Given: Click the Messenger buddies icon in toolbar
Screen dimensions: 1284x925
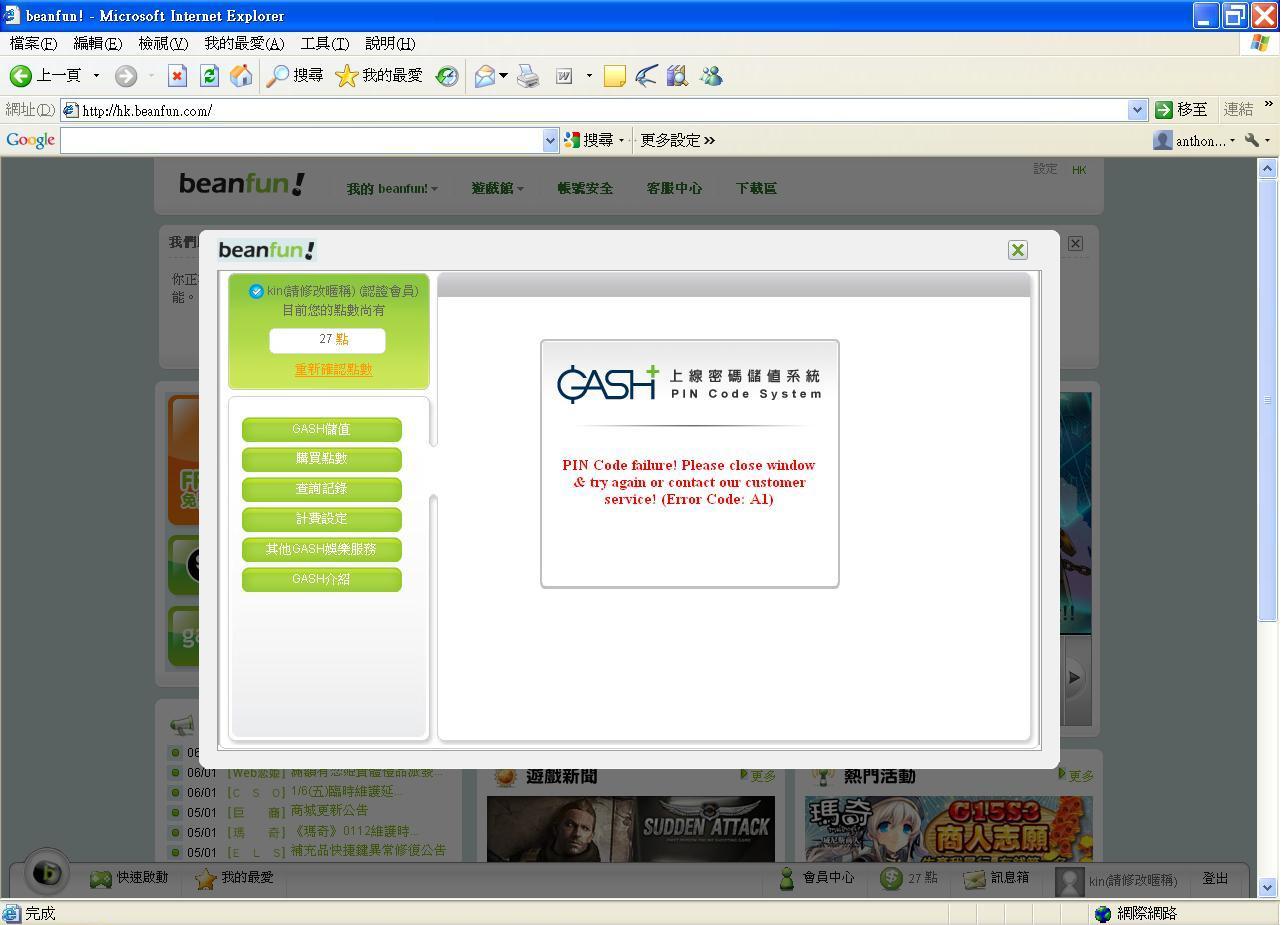Looking at the screenshot, I should click(x=711, y=76).
